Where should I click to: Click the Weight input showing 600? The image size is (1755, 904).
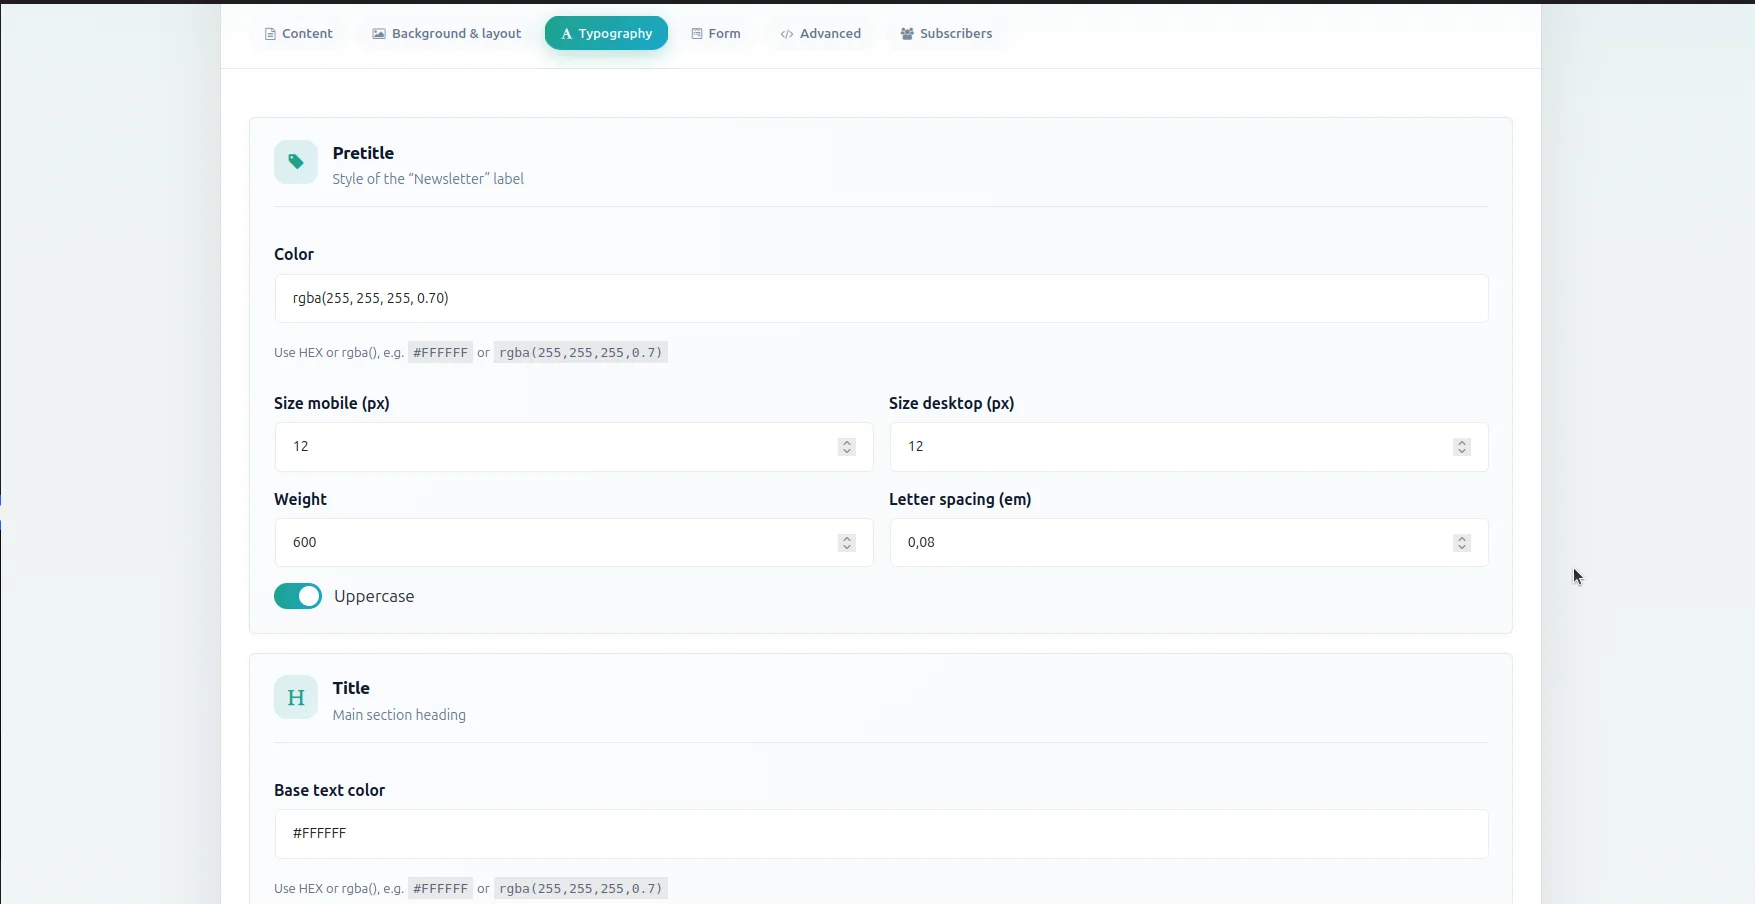pyautogui.click(x=573, y=543)
